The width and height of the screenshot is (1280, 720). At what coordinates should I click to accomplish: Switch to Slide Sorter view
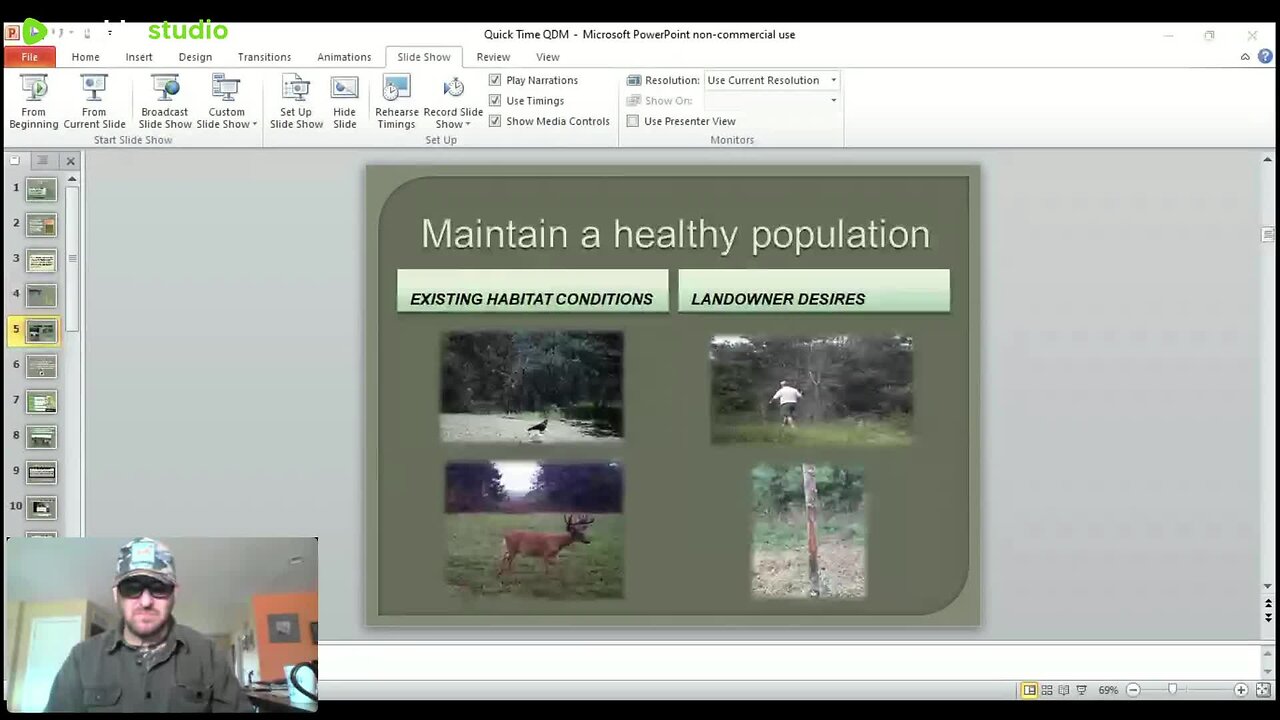tap(1047, 690)
